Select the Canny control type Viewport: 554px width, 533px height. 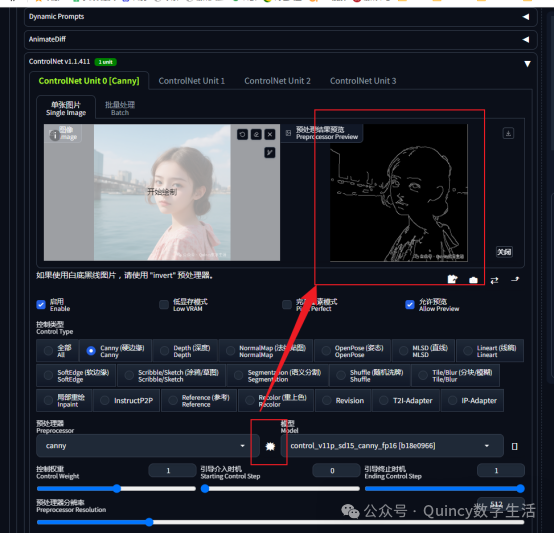click(116, 351)
